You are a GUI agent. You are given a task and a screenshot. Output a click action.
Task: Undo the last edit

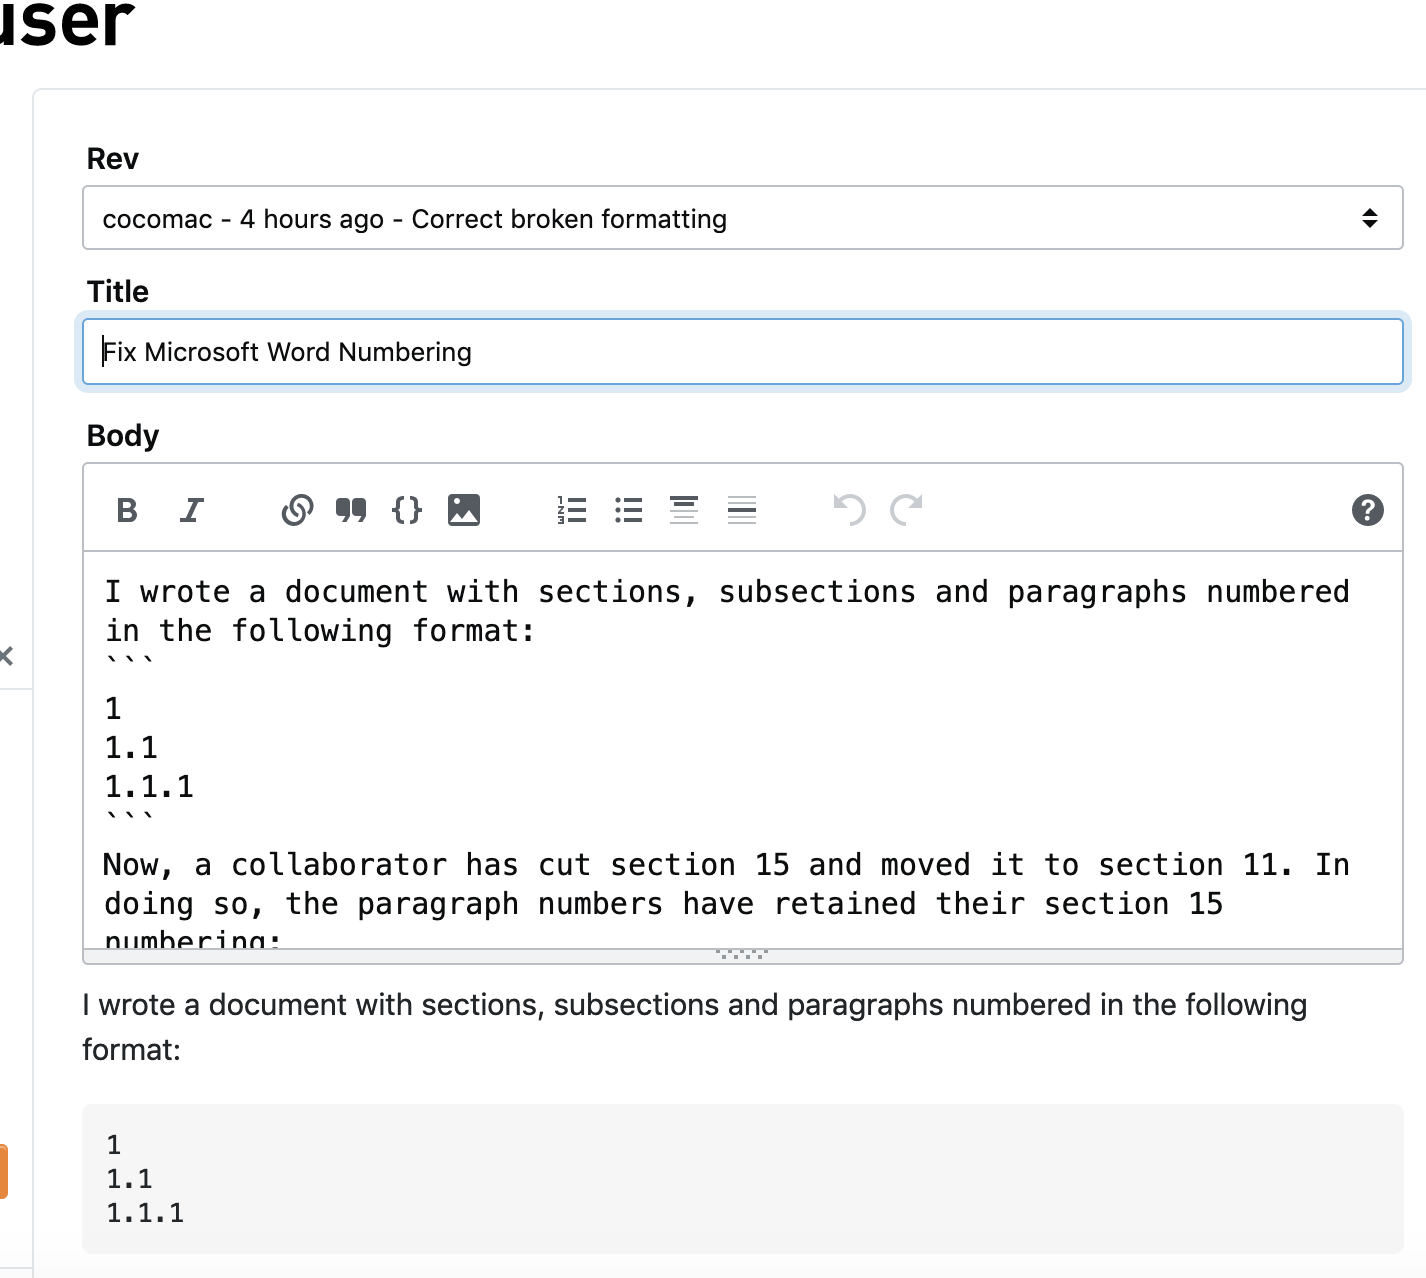(849, 510)
